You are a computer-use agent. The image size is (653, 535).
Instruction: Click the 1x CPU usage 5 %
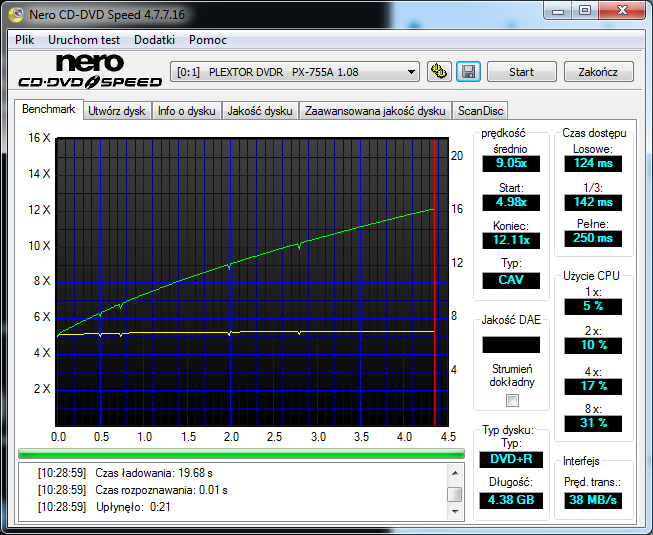click(593, 306)
